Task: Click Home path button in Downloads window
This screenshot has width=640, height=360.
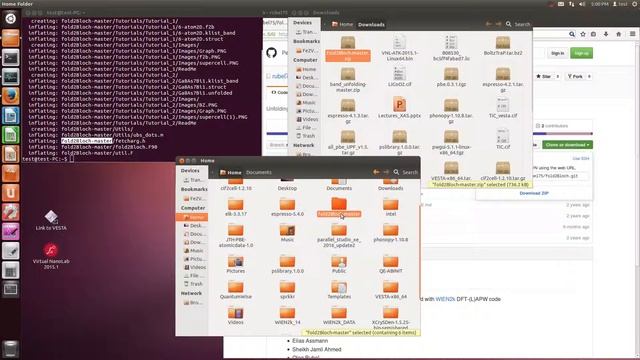Action: coord(342,24)
